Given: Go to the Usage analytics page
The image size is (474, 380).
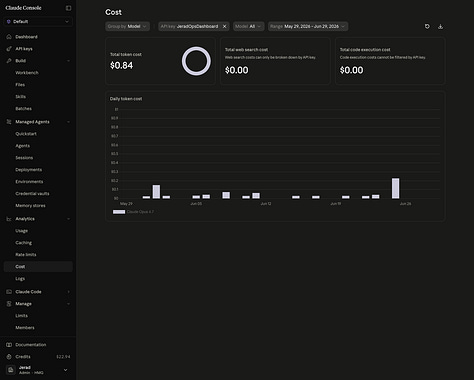Looking at the screenshot, I should click(22, 231).
